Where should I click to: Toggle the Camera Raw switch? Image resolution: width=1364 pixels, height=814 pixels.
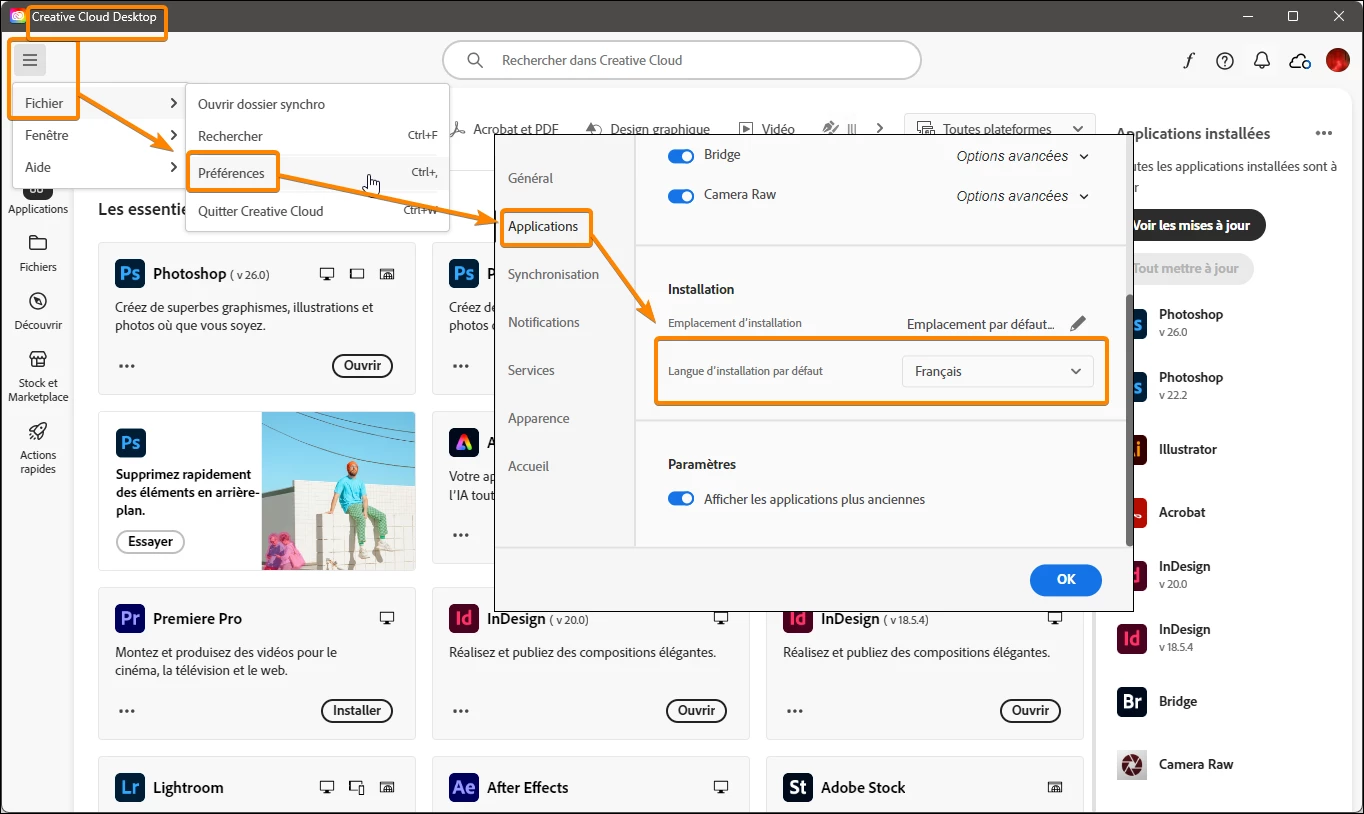(681, 196)
